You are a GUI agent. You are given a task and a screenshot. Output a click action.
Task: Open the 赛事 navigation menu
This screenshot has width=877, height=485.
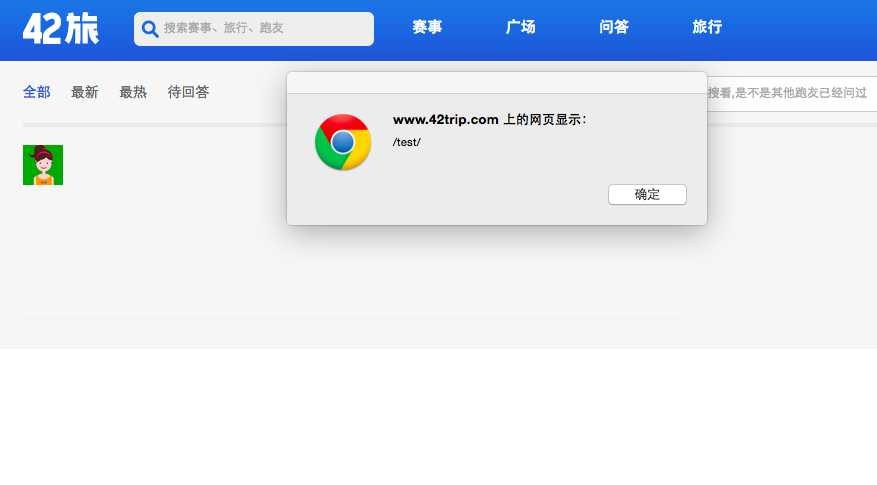click(x=427, y=27)
